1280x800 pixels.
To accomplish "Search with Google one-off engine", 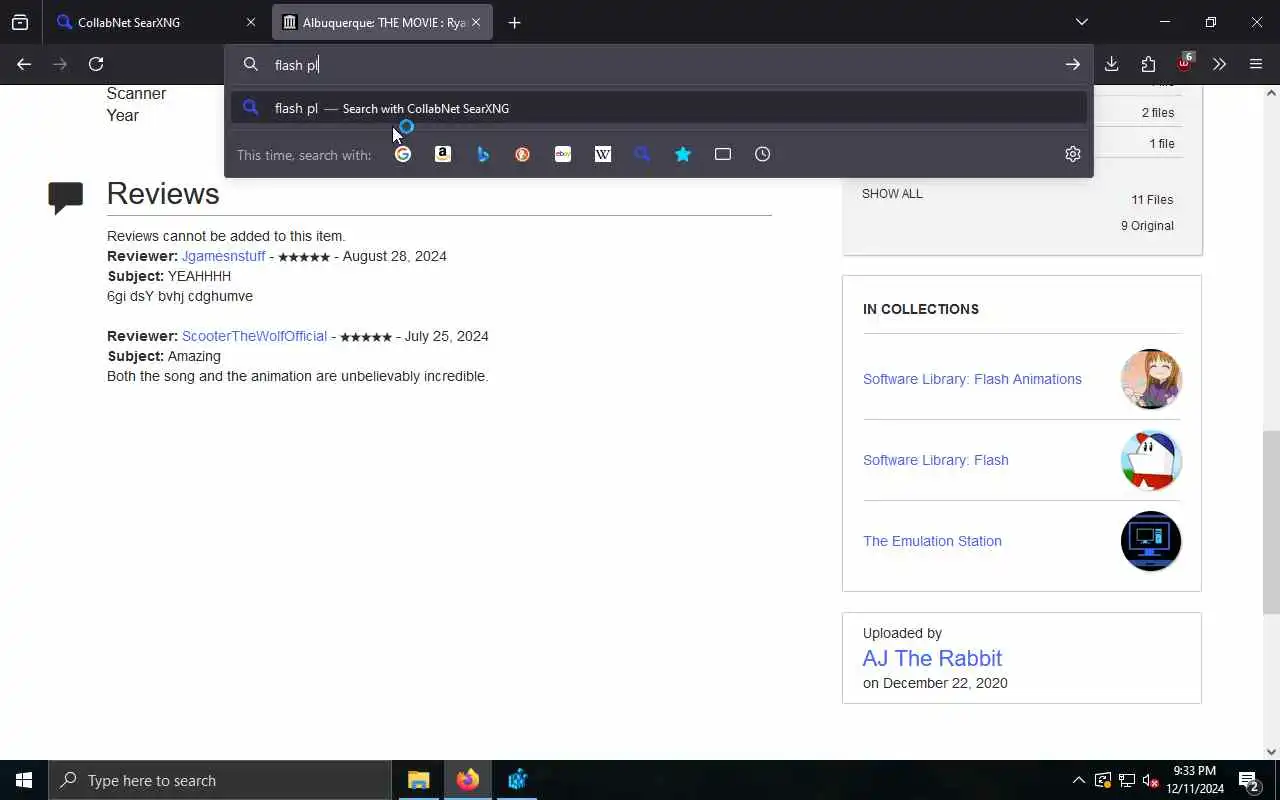I will (x=403, y=154).
